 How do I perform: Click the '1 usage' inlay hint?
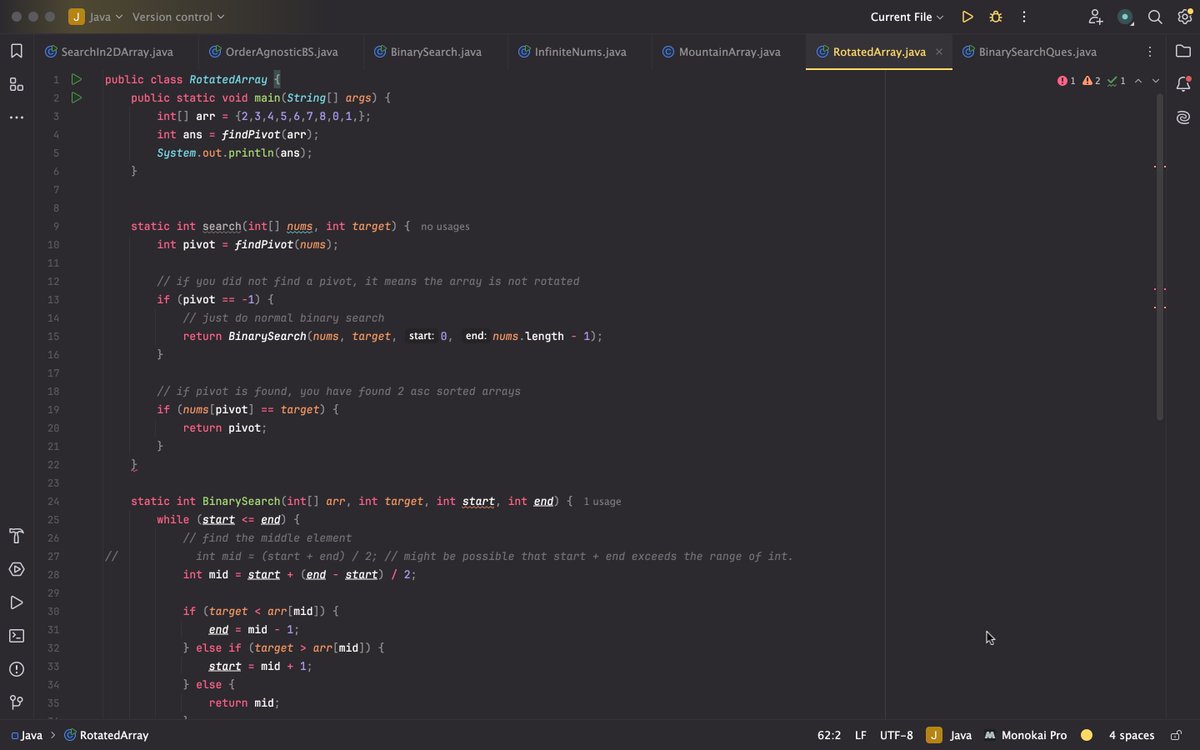click(x=603, y=502)
